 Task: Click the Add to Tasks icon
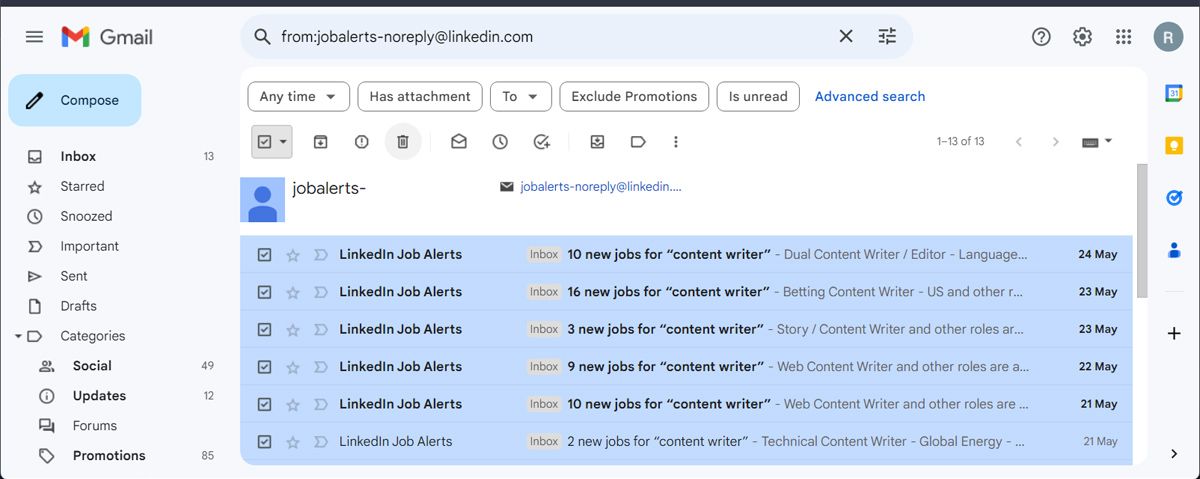542,142
